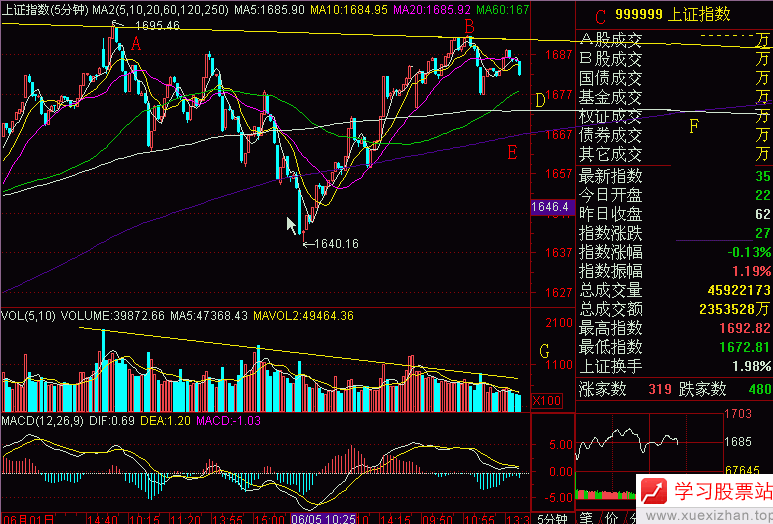
Task: Click the DEA:1.20 readout
Action: (165, 421)
